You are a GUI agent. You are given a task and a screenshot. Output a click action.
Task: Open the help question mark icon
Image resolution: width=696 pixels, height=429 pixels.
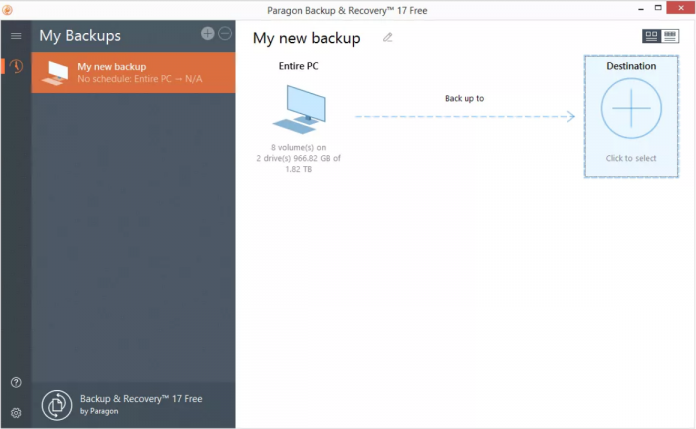click(x=16, y=382)
